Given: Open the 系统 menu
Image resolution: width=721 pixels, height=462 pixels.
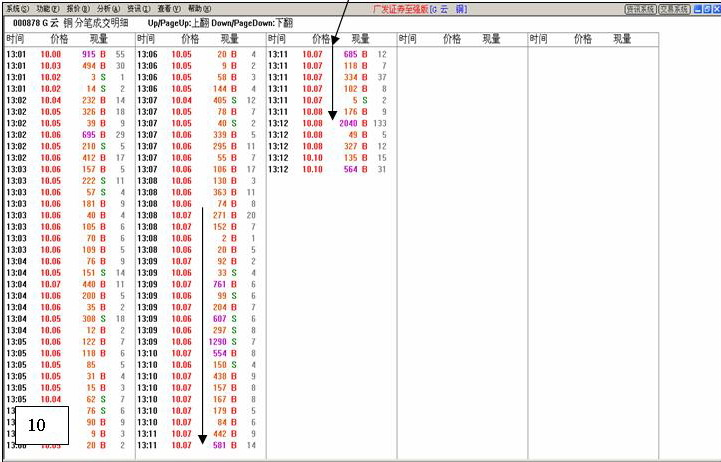Looking at the screenshot, I should (x=17, y=8).
